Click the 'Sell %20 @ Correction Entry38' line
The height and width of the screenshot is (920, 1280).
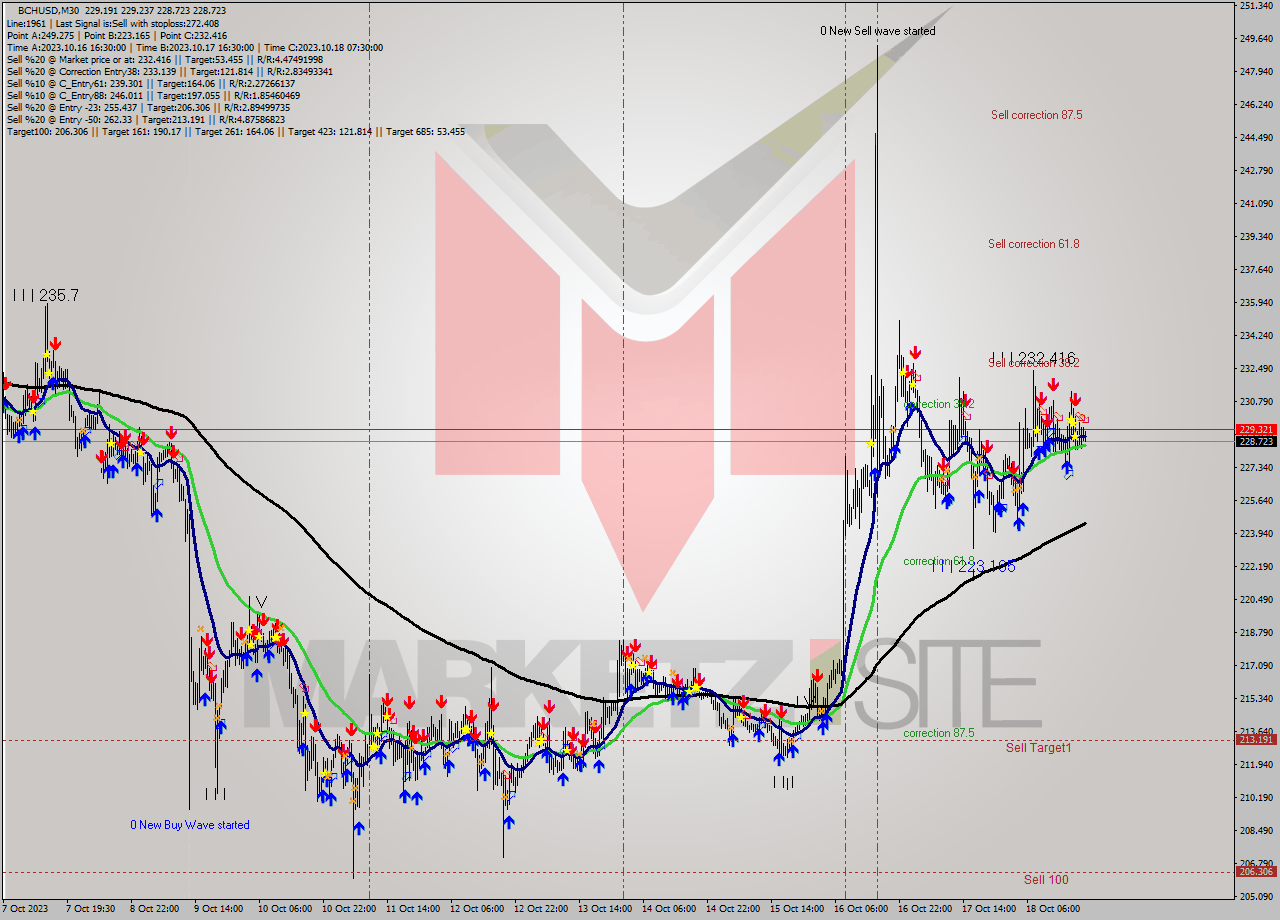pyautogui.click(x=169, y=71)
